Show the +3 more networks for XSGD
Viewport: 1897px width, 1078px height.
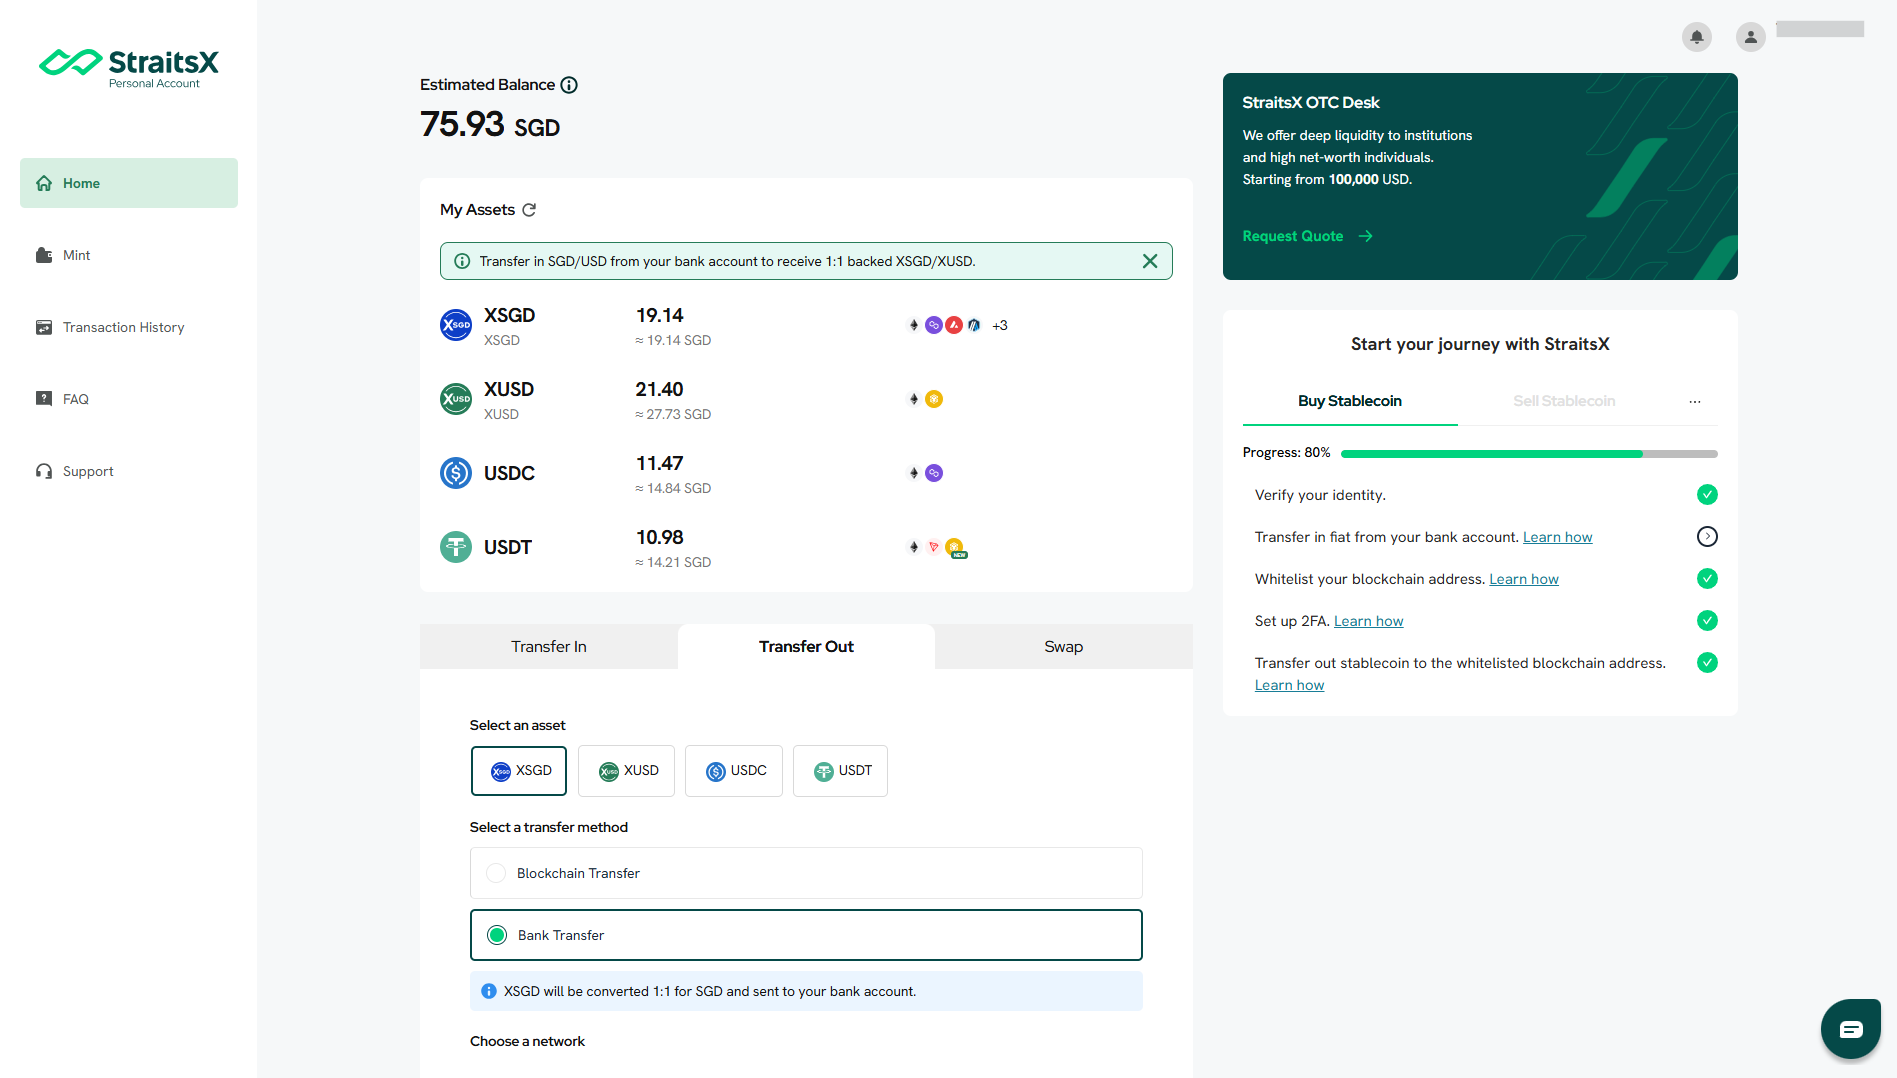(1000, 325)
